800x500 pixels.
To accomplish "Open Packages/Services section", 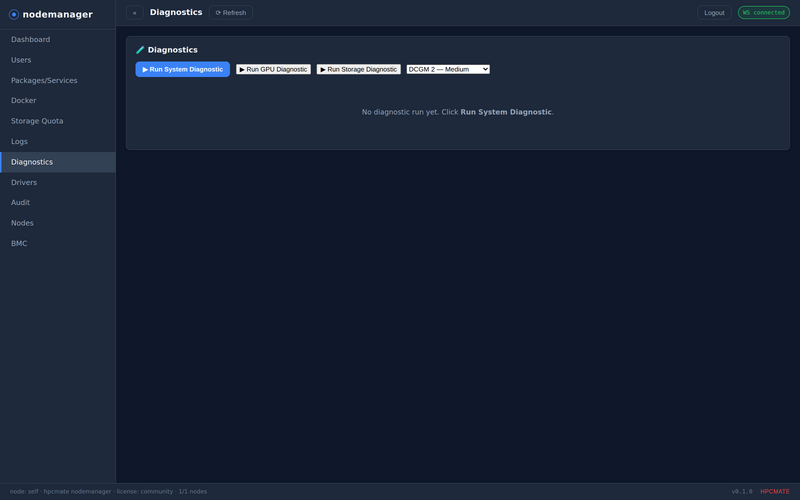I will point(58,80).
